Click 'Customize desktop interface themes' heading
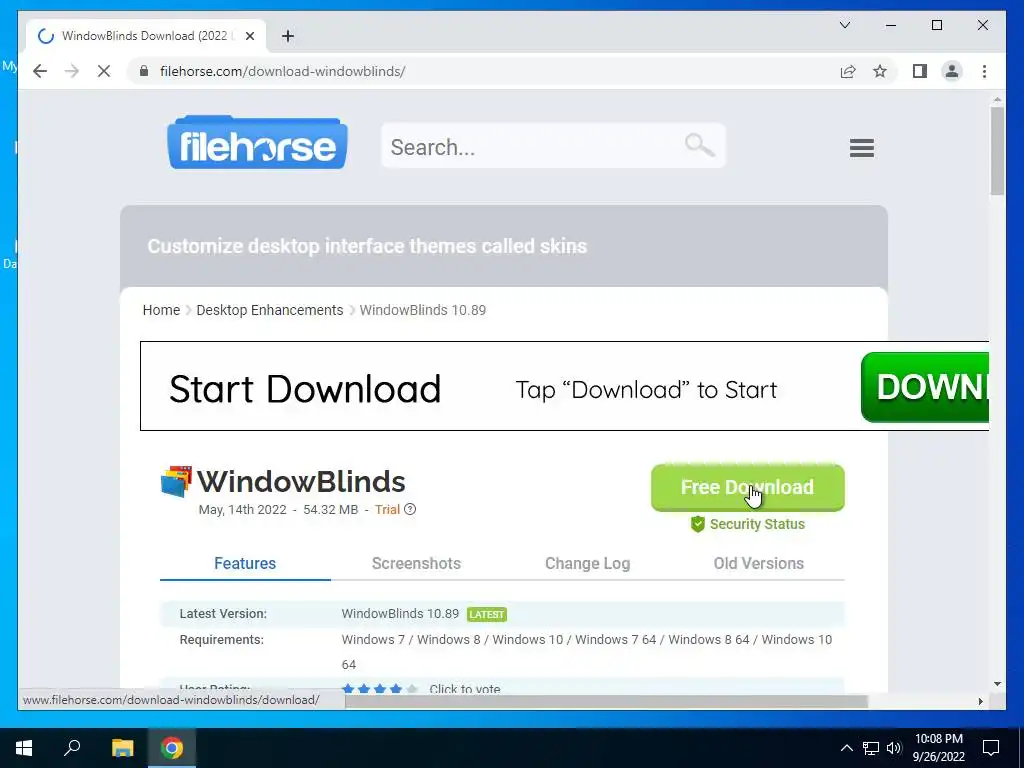Viewport: 1024px width, 768px height. (x=367, y=246)
